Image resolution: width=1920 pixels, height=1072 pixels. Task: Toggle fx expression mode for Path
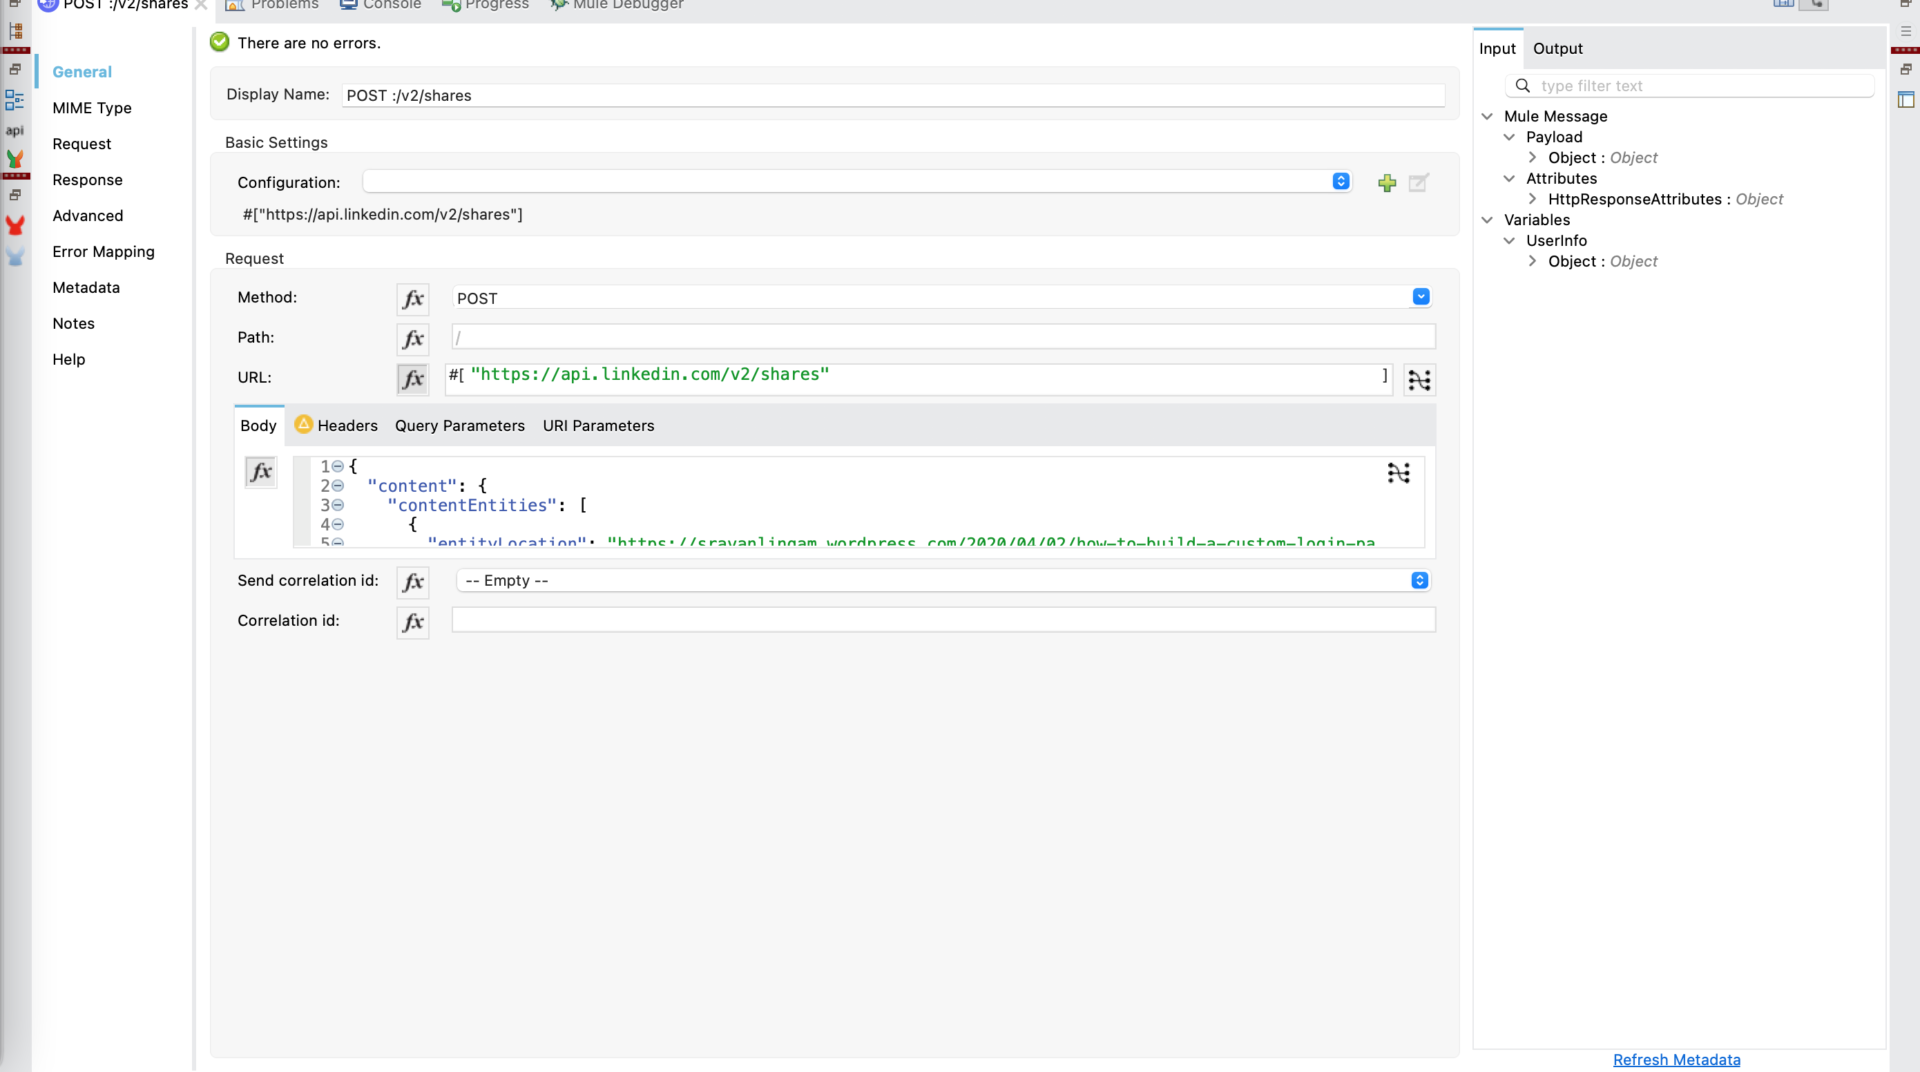click(x=413, y=339)
